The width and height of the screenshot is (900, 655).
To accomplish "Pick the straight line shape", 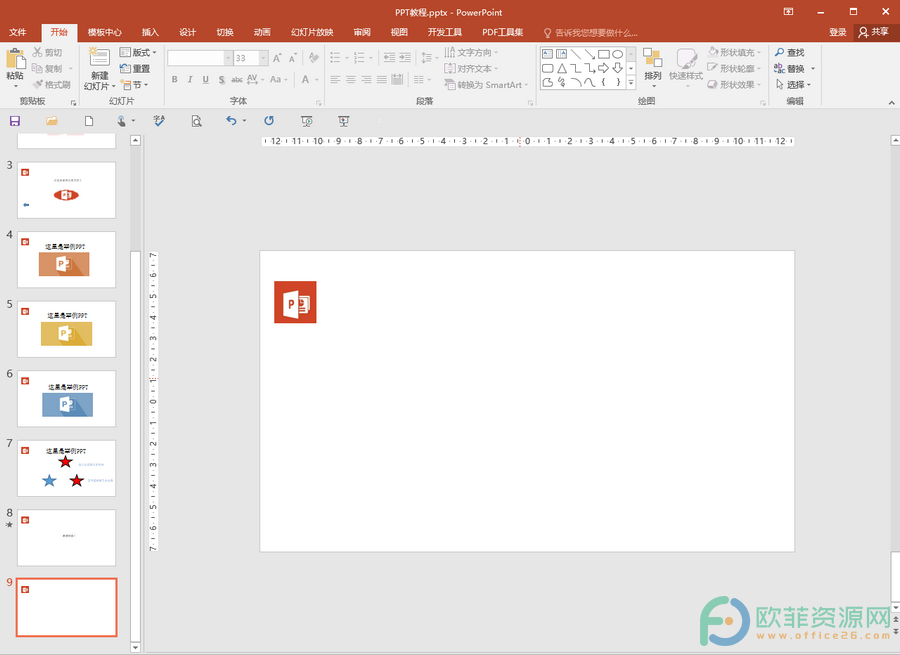I will (576, 55).
